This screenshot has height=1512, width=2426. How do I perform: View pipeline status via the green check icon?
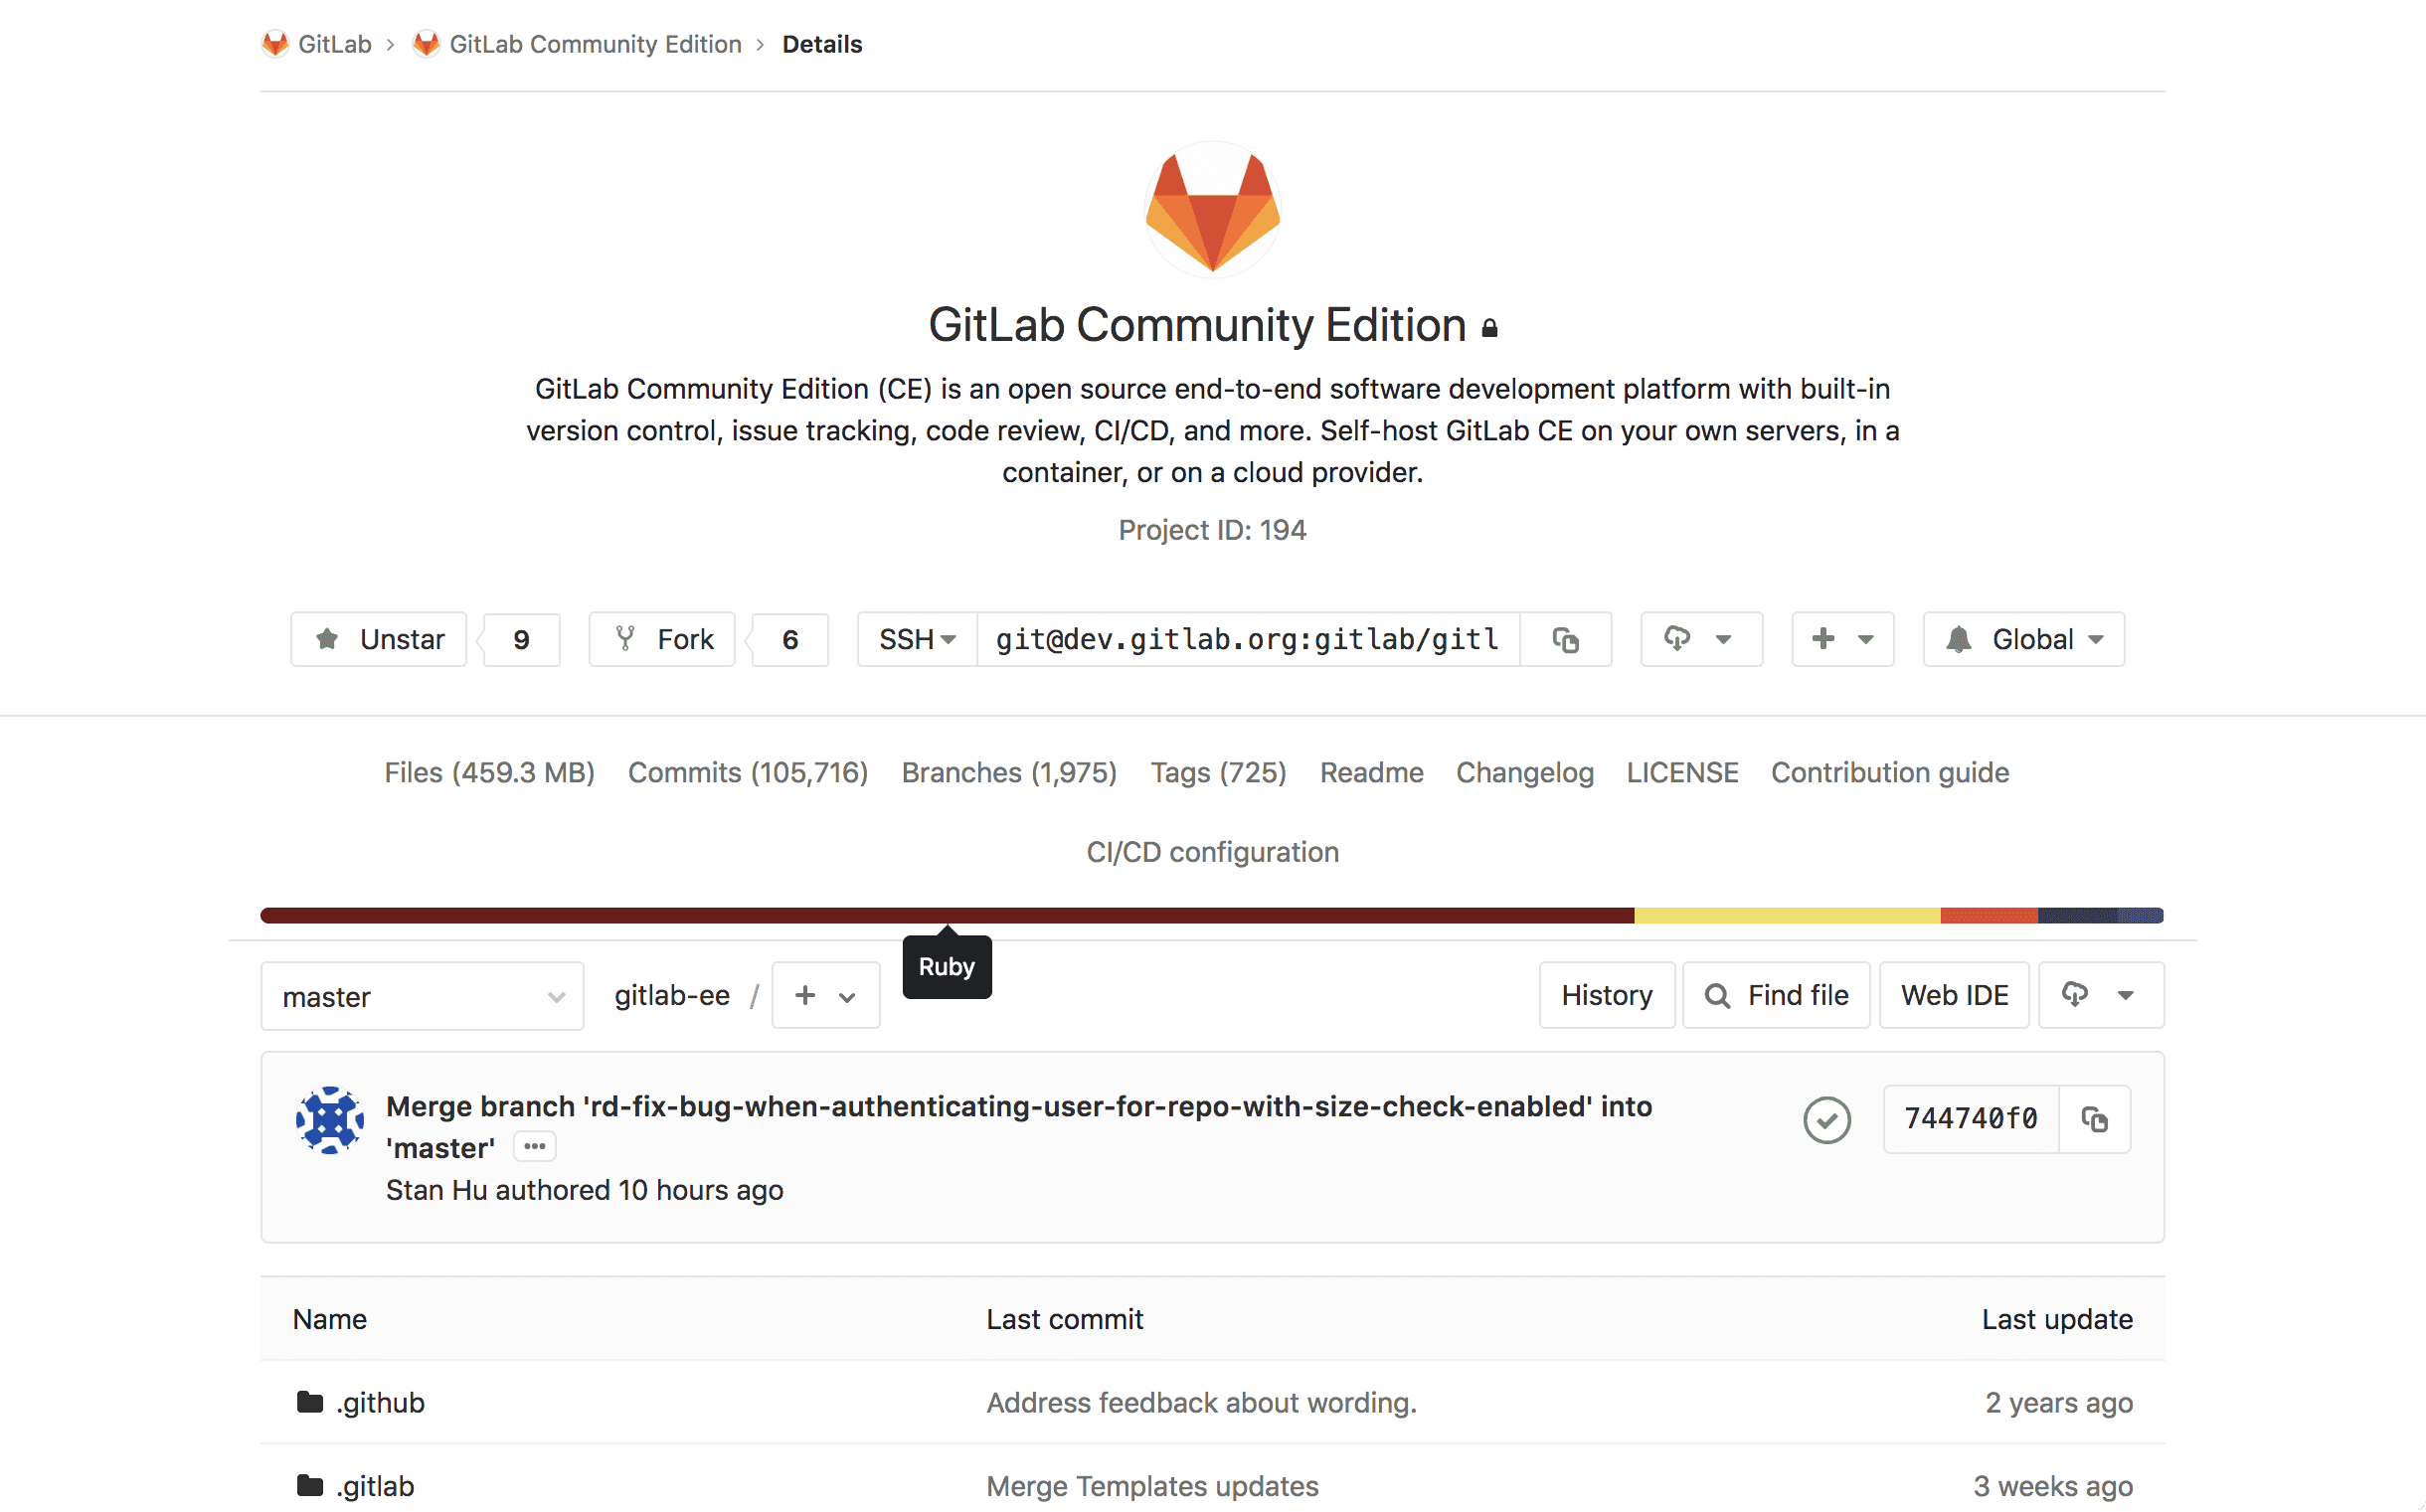(1826, 1119)
